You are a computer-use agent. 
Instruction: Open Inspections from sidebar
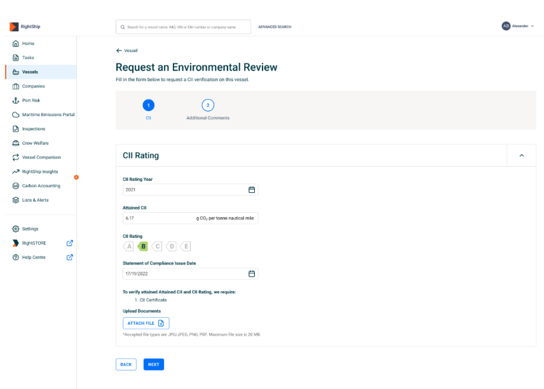(41, 129)
